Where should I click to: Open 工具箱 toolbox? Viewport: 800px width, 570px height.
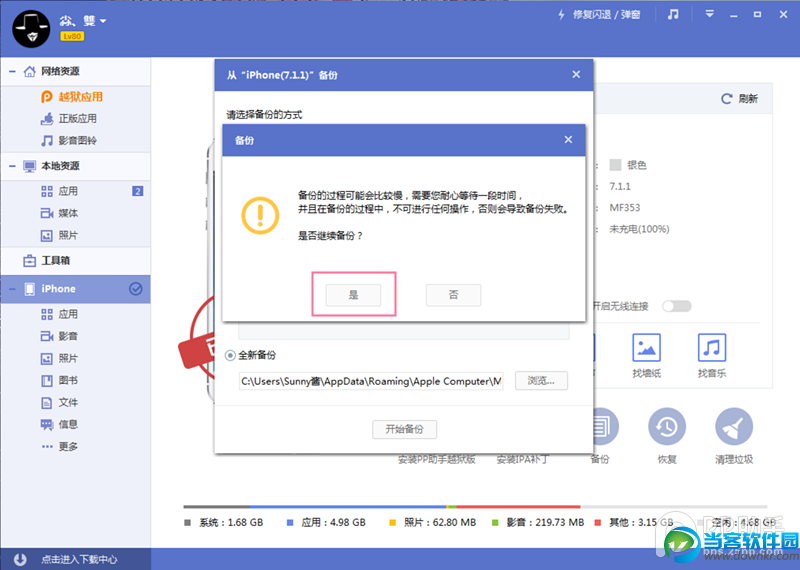pos(55,261)
